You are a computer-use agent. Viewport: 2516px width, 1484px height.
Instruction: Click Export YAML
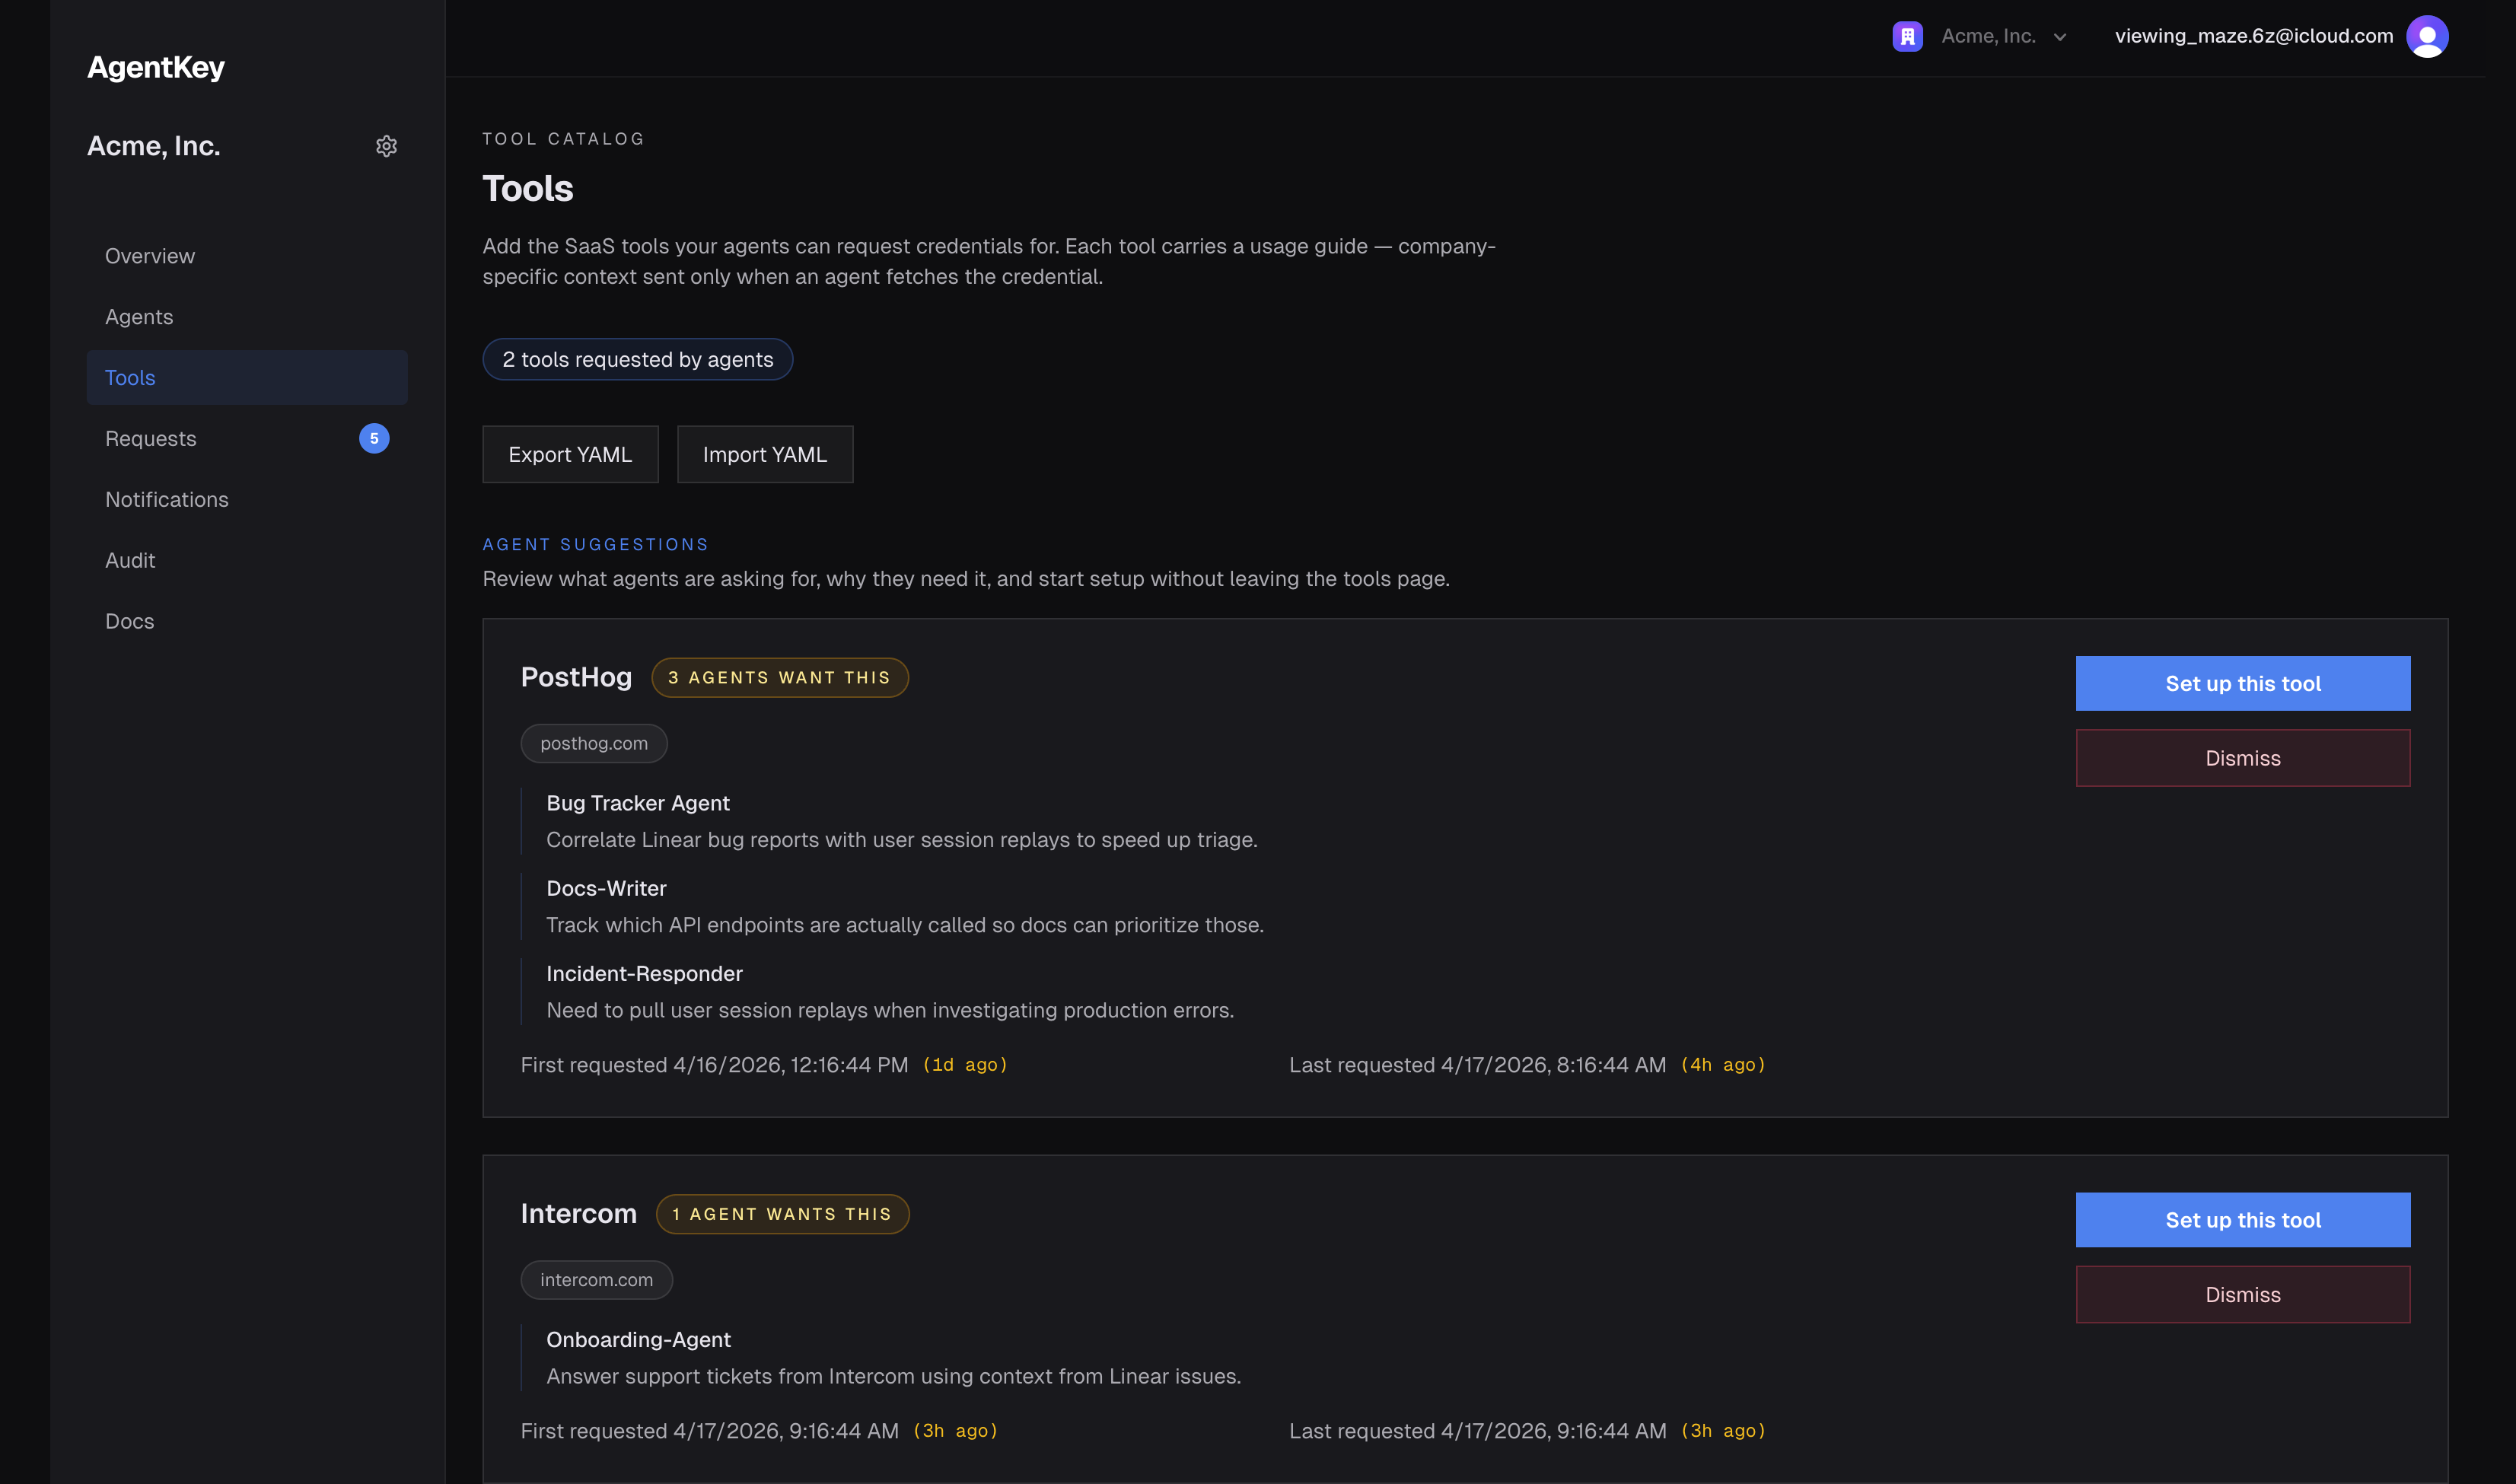pos(570,454)
